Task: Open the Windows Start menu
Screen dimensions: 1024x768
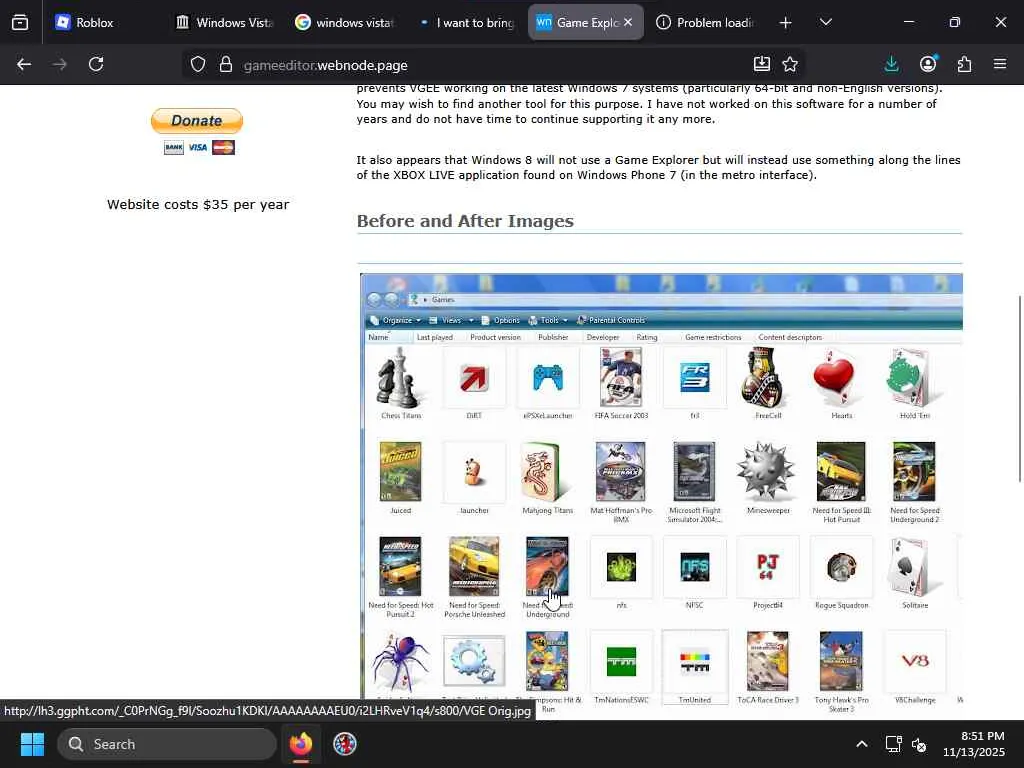Action: pos(32,744)
